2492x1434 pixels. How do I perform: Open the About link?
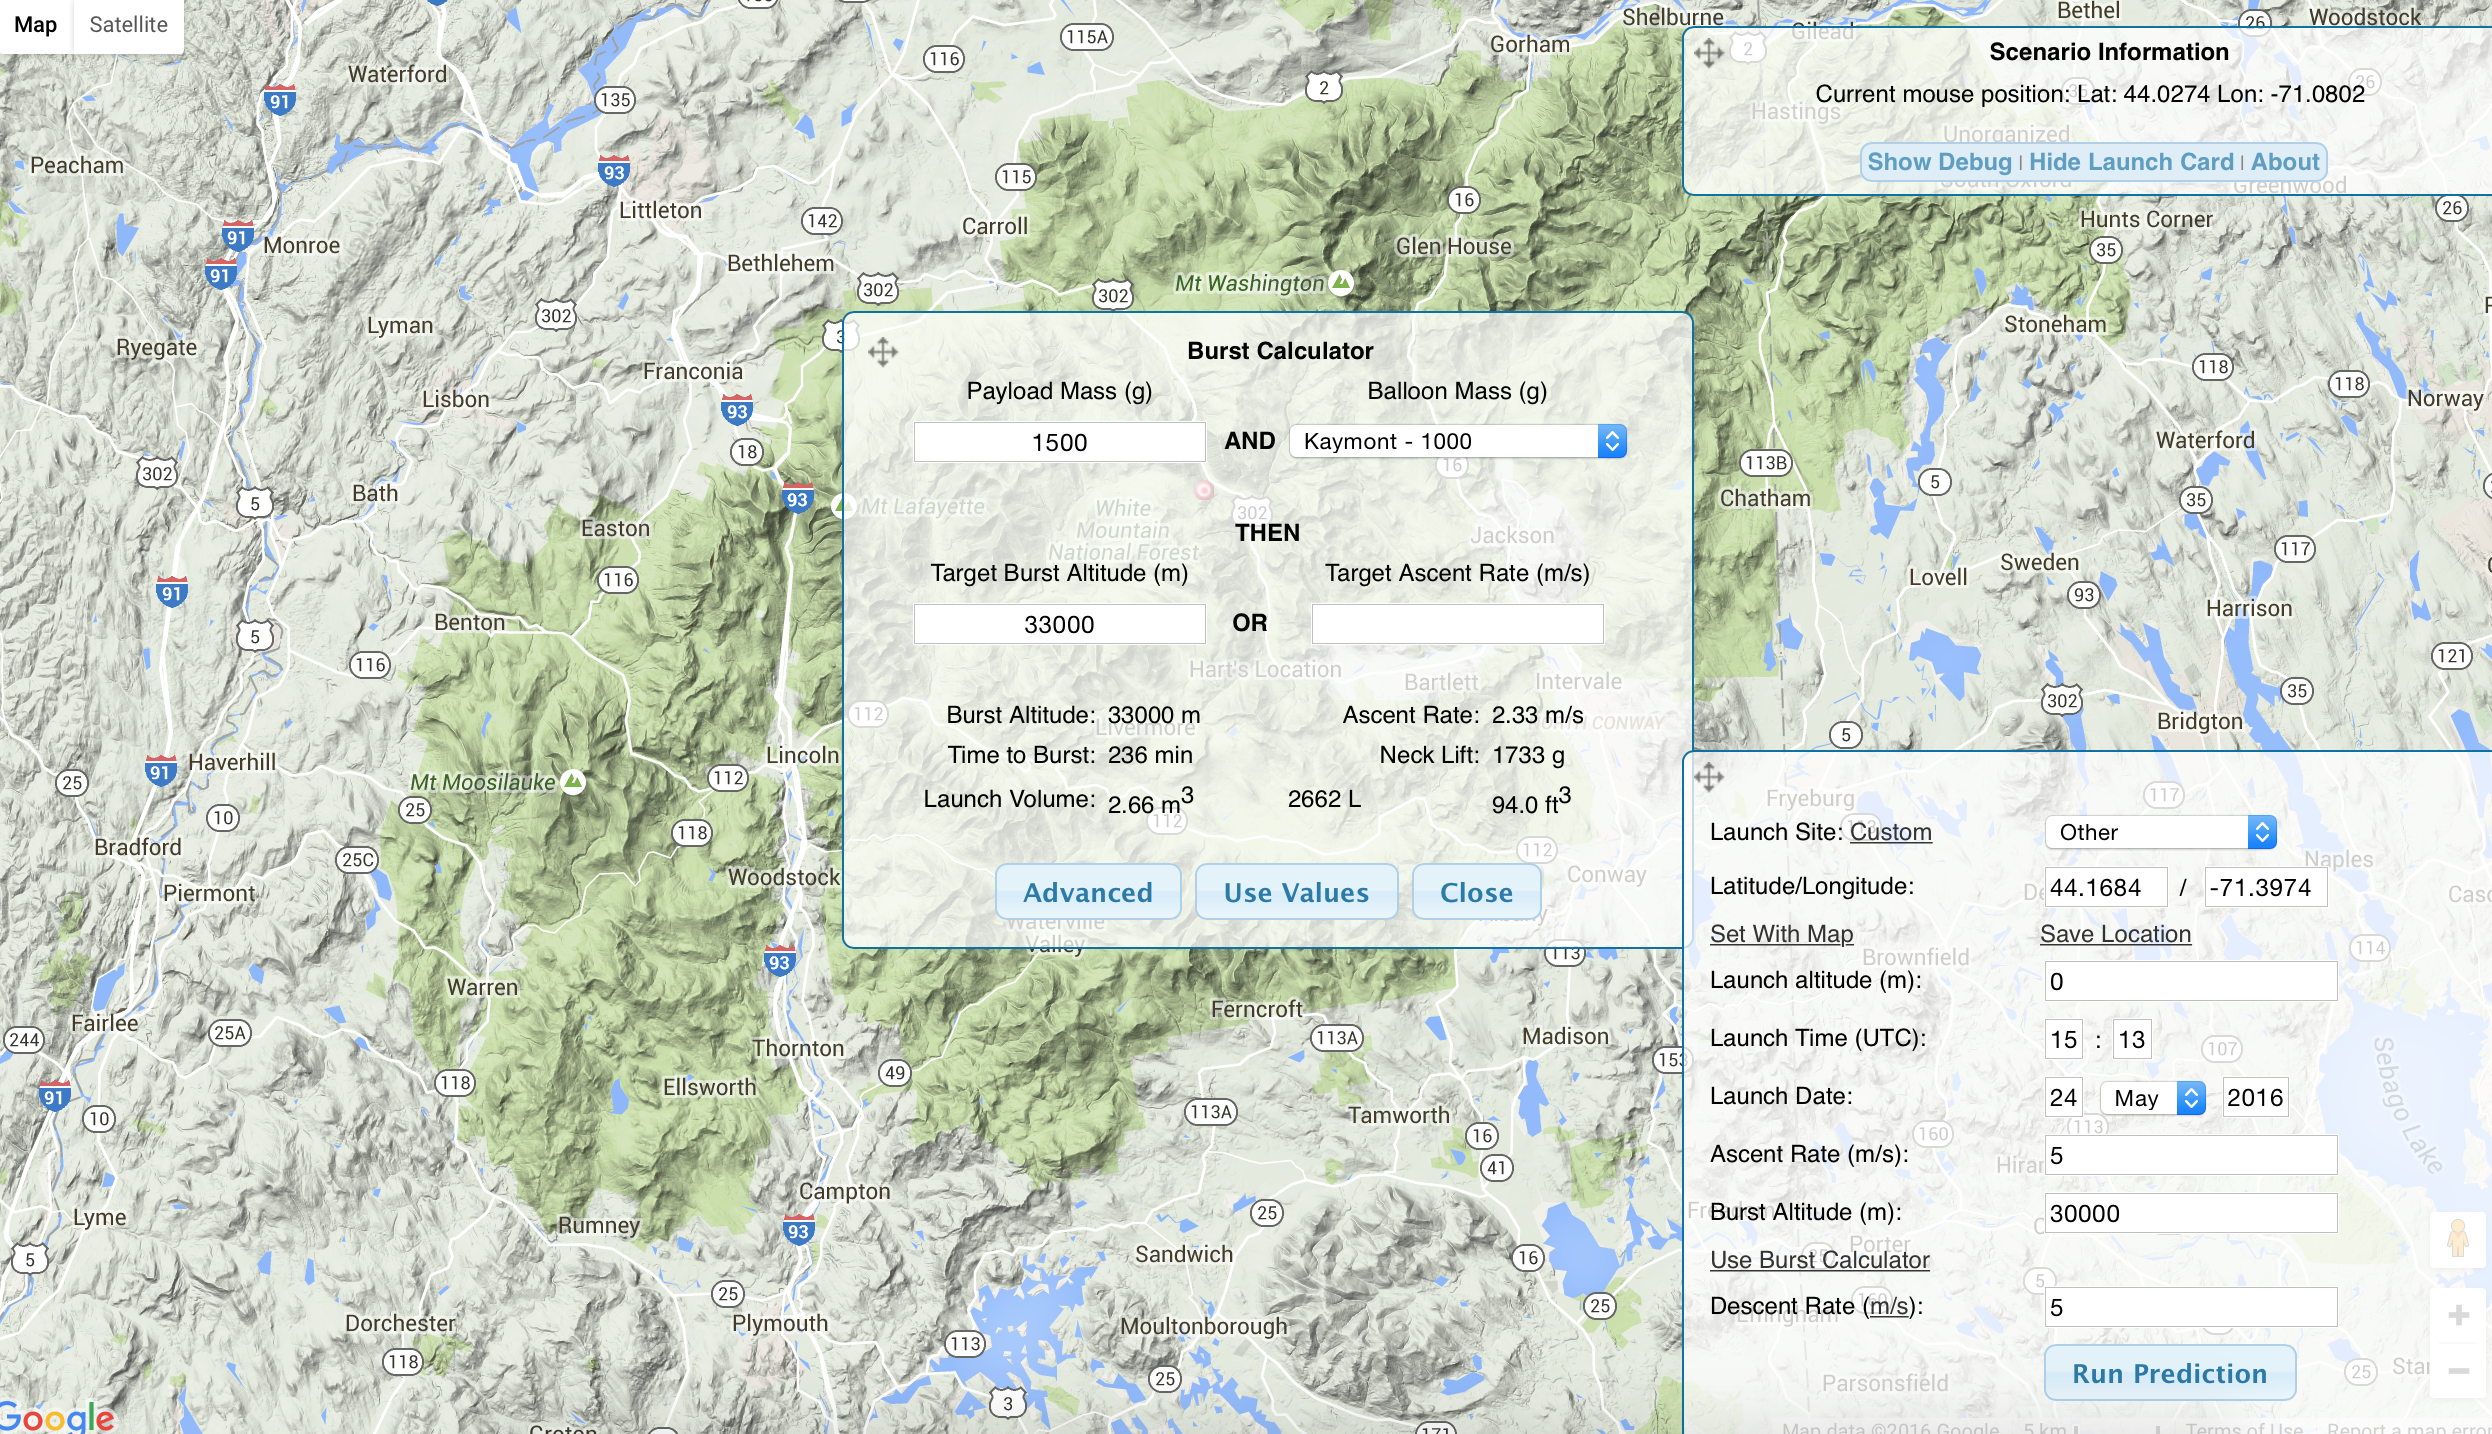click(2285, 162)
